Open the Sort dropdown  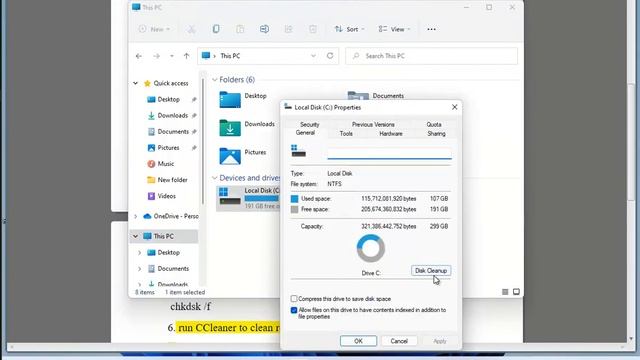(x=349, y=29)
